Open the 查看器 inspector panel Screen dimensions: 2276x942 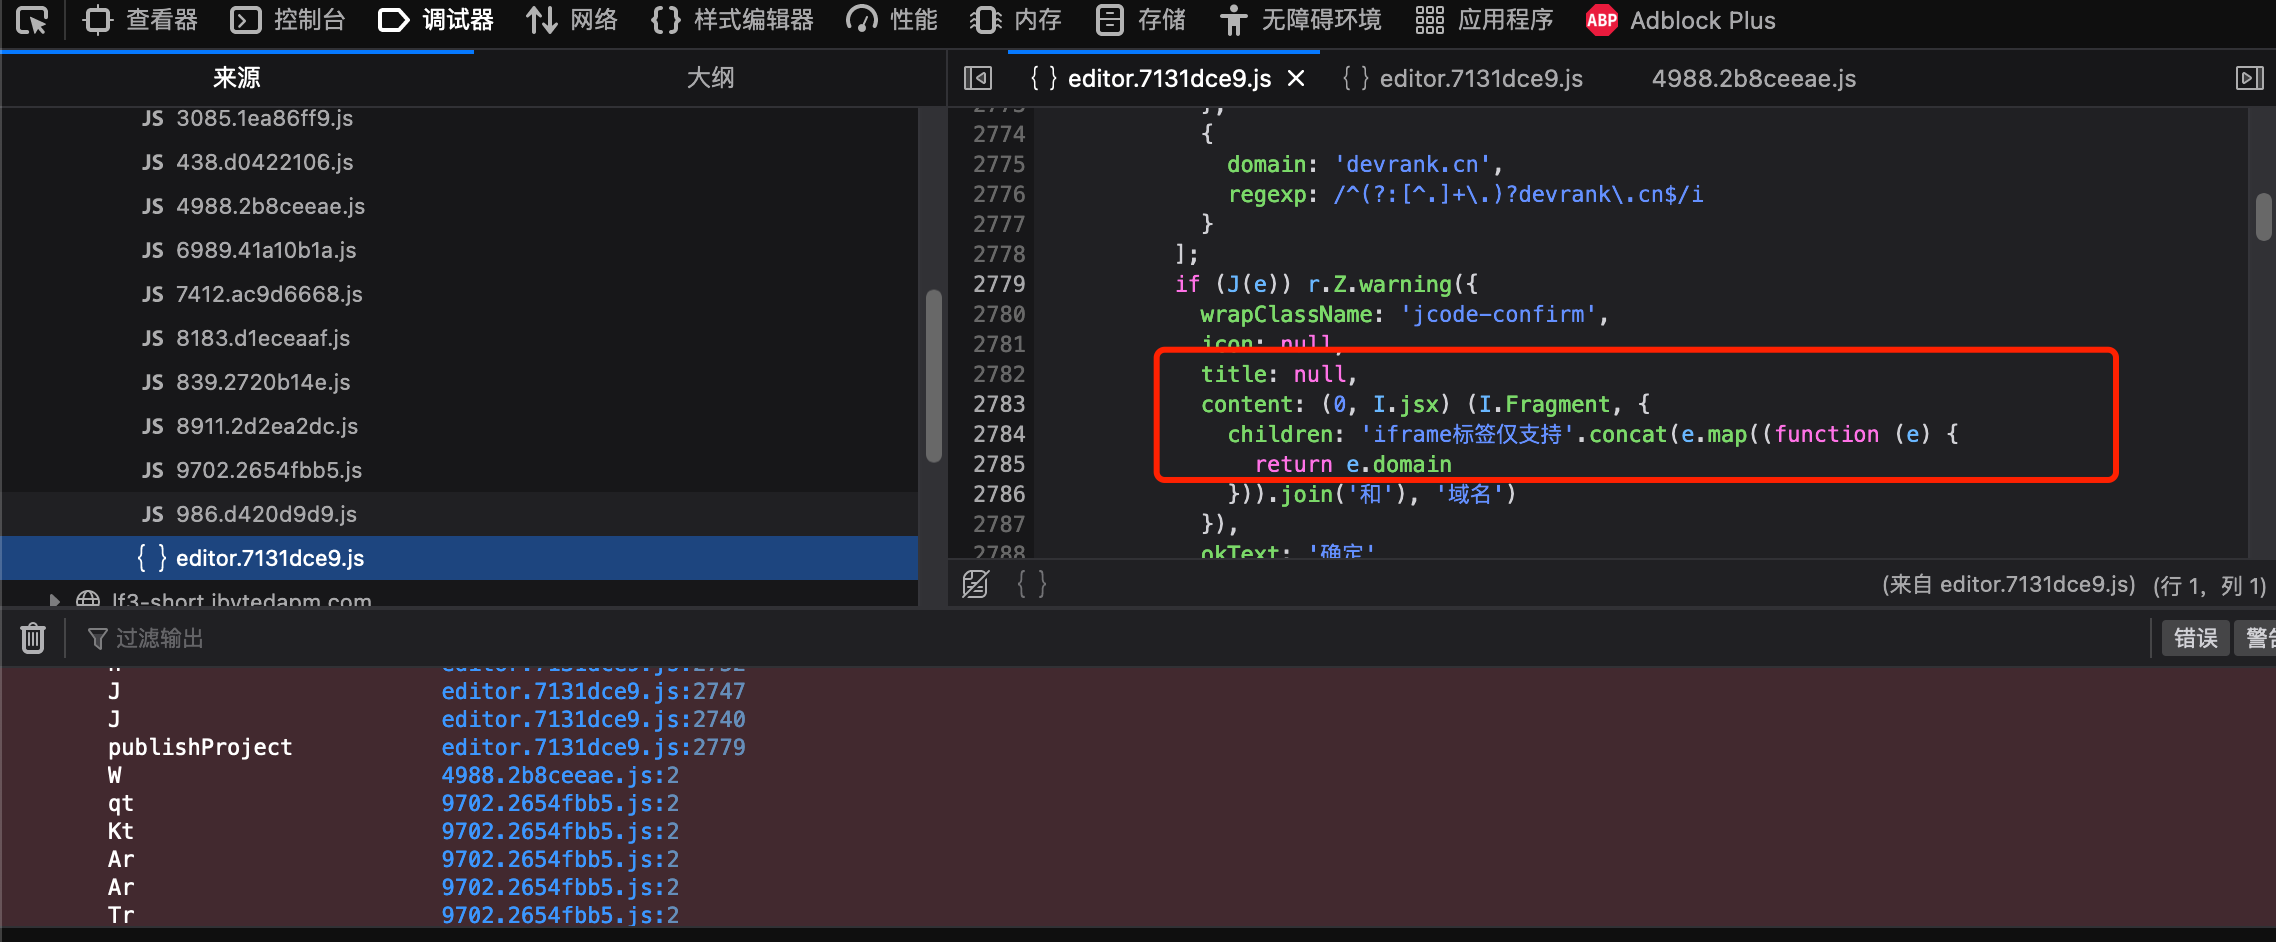(141, 20)
